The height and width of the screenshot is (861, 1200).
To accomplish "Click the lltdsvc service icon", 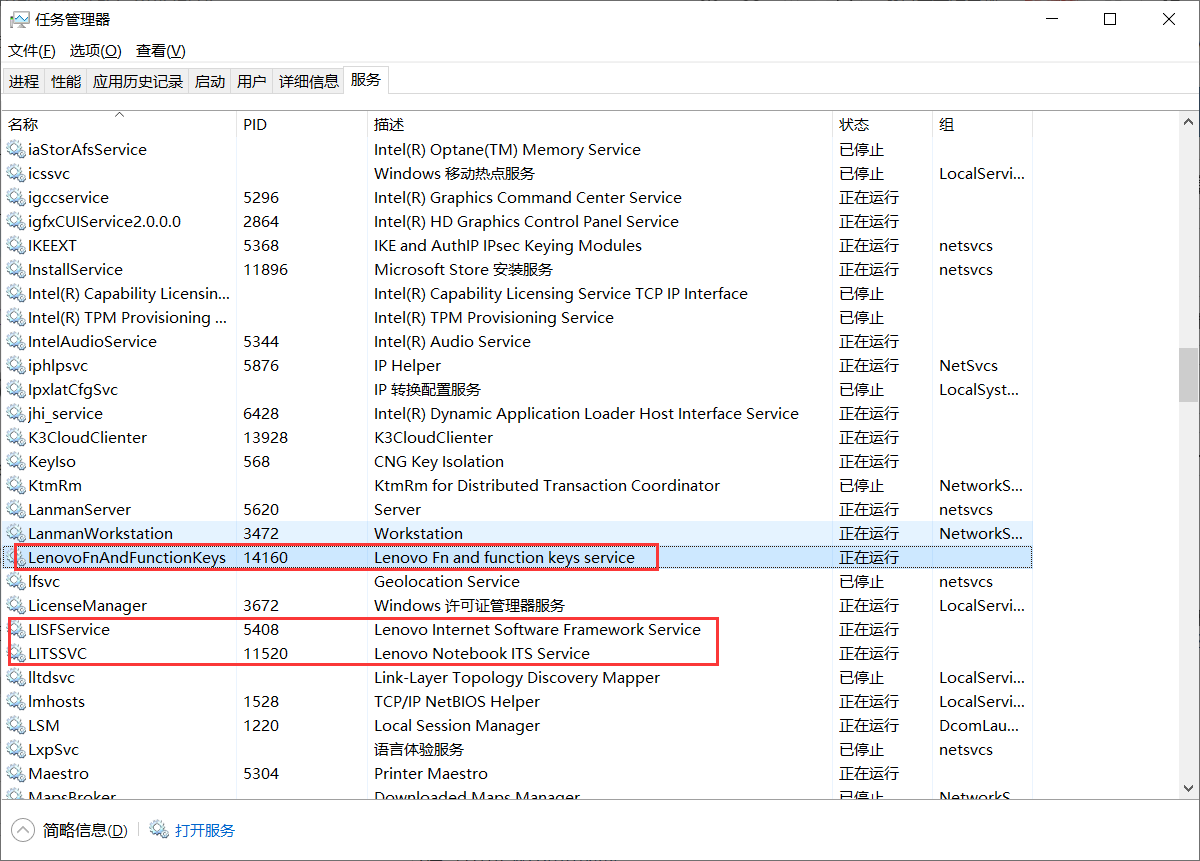I will (16, 678).
